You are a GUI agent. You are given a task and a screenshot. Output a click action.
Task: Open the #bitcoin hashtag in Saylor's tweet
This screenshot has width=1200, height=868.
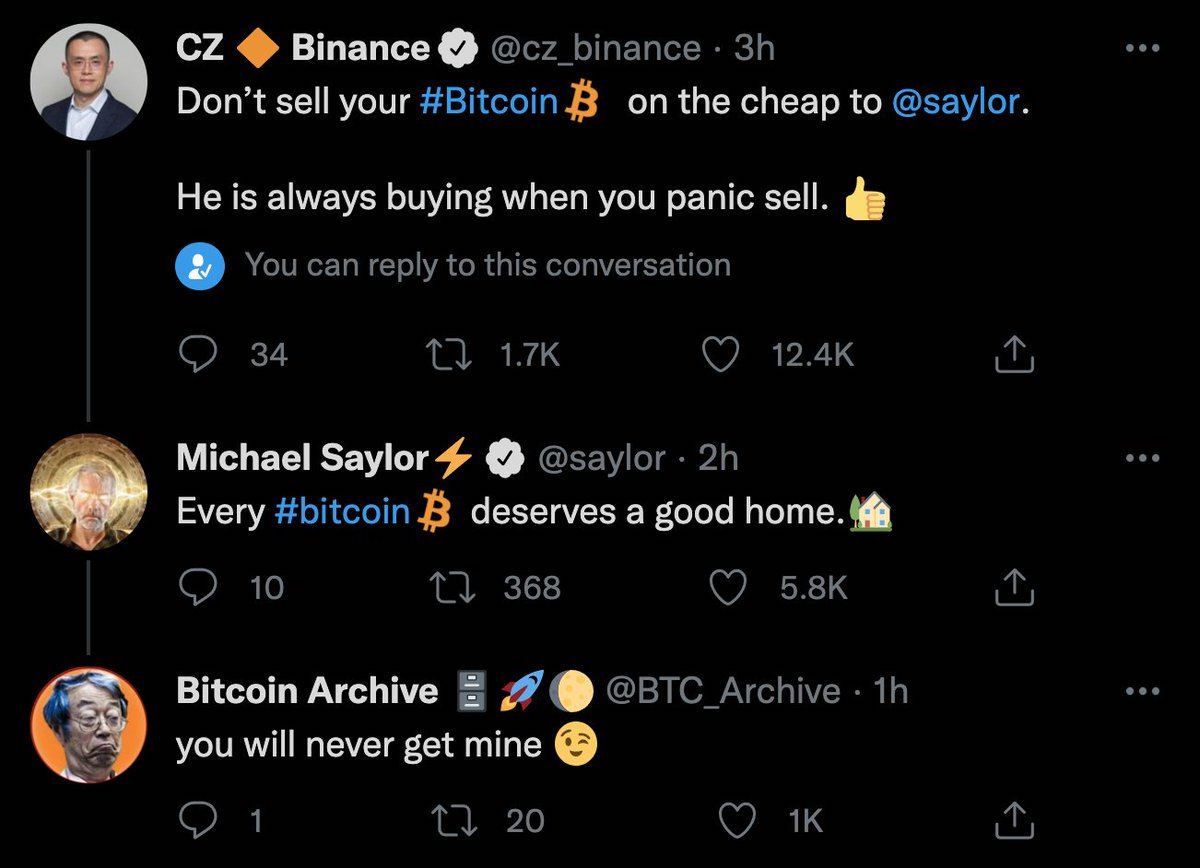(341, 512)
